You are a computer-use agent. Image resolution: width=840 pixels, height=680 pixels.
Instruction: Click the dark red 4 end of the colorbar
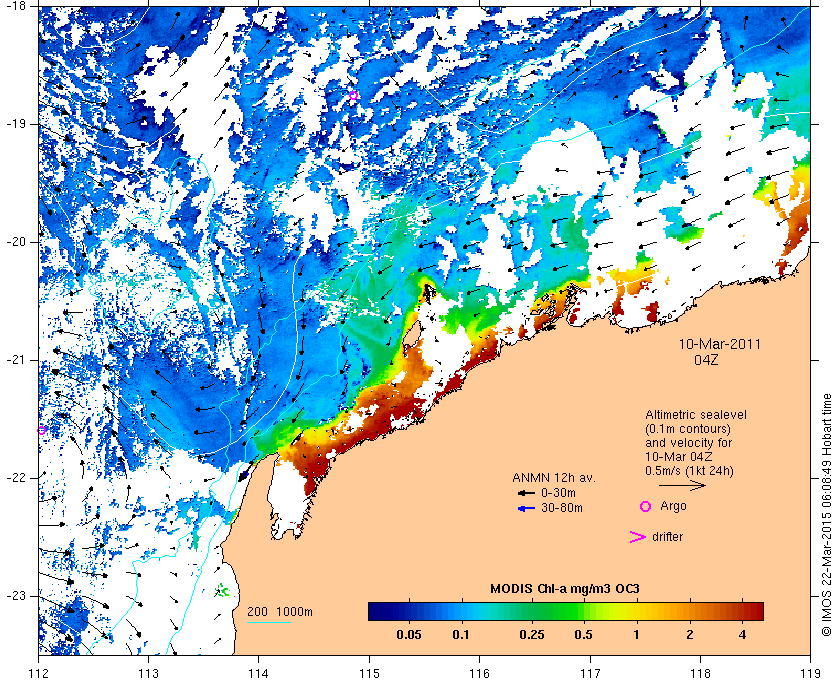pyautogui.click(x=753, y=611)
